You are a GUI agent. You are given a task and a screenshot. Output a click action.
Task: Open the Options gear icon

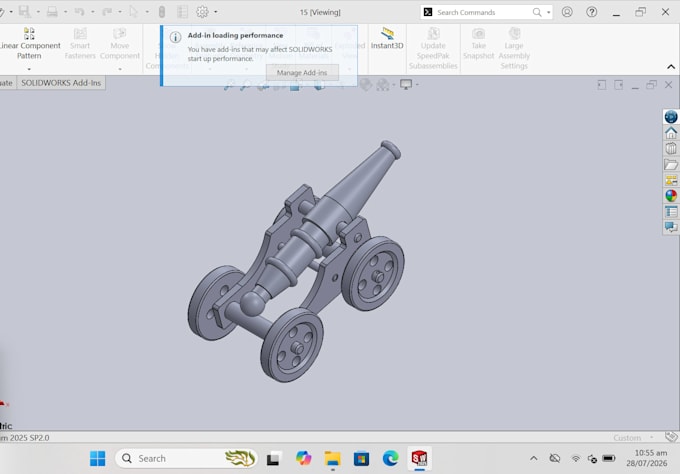coord(202,12)
